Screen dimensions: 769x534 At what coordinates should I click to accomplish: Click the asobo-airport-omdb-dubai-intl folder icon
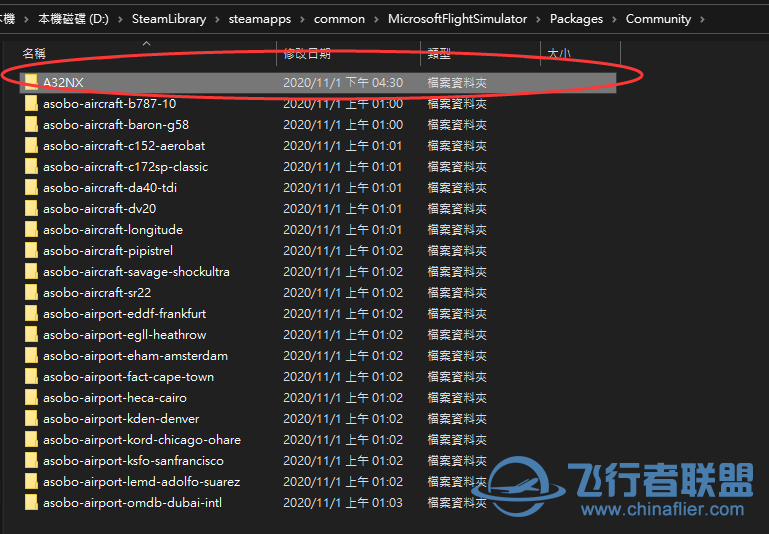(x=31, y=503)
